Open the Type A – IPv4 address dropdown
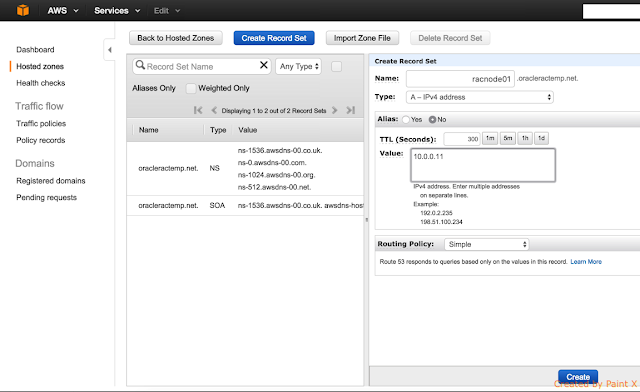The image size is (640, 392). pos(480,97)
